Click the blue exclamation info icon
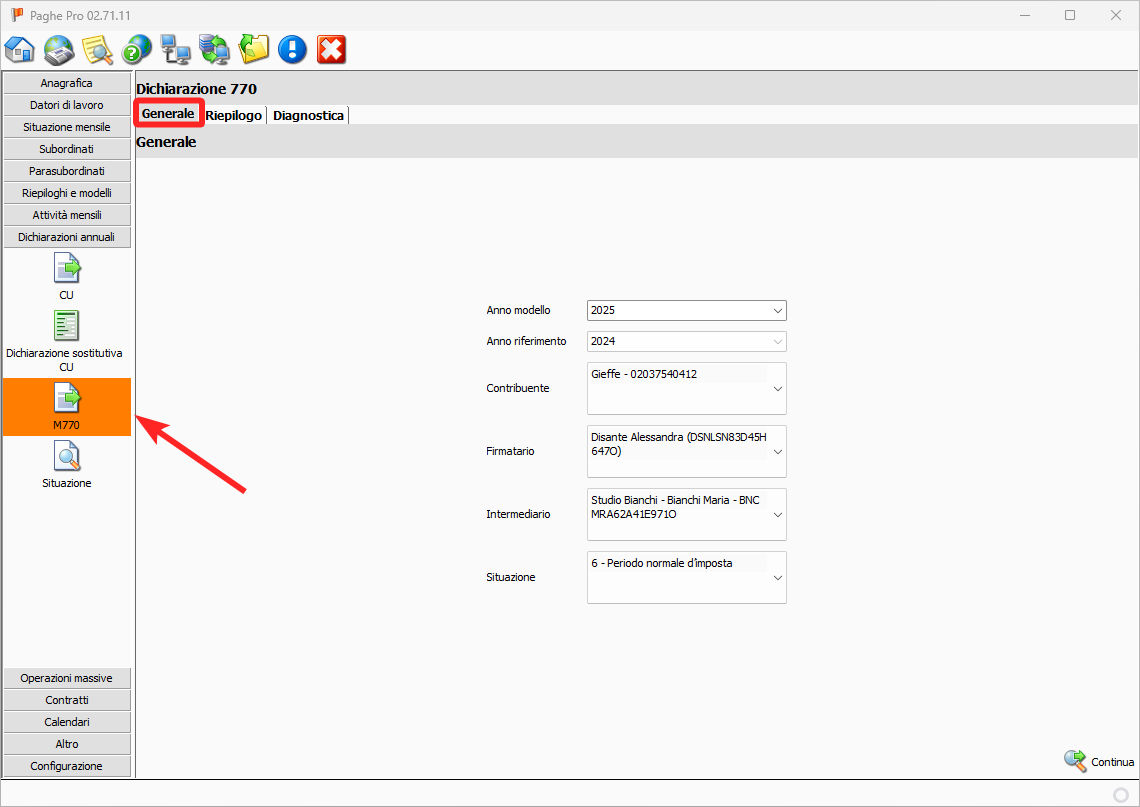Viewport: 1140px width, 807px height. click(x=292, y=49)
